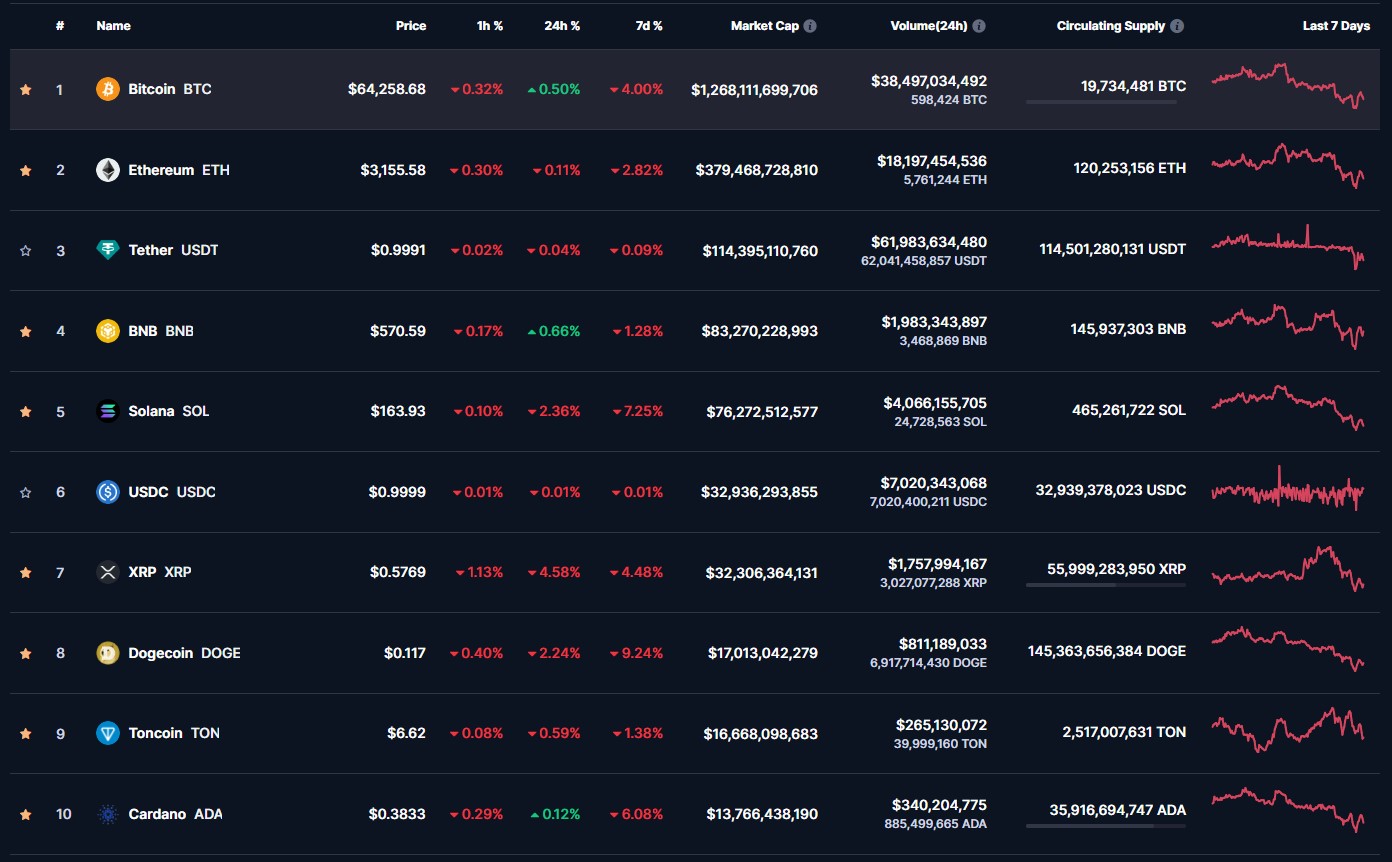Add Tether to watchlist with star
1392x862 pixels.
point(26,250)
